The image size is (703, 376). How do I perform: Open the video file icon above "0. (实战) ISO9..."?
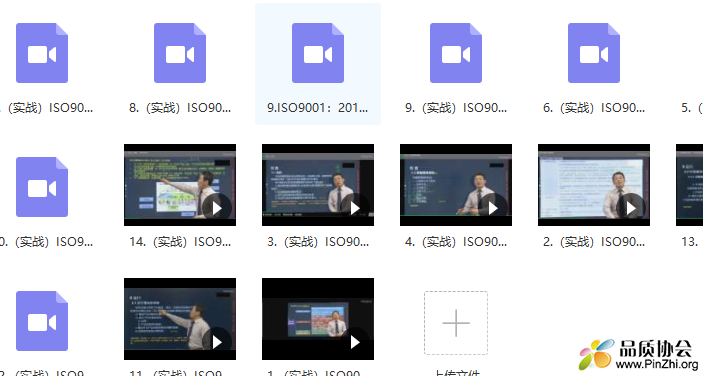pos(42,187)
